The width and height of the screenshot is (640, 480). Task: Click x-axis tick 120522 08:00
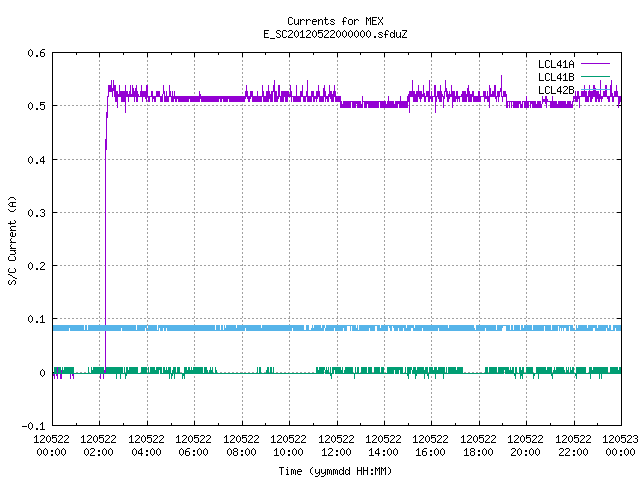(x=241, y=445)
